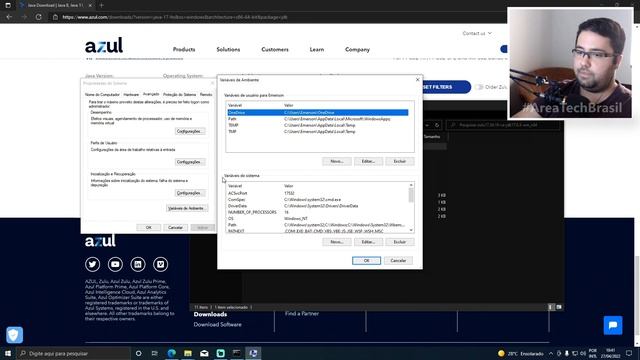Confirm the Variáveis de Ambiente dialog with OK
This screenshot has width=640, height=360.
(x=367, y=260)
